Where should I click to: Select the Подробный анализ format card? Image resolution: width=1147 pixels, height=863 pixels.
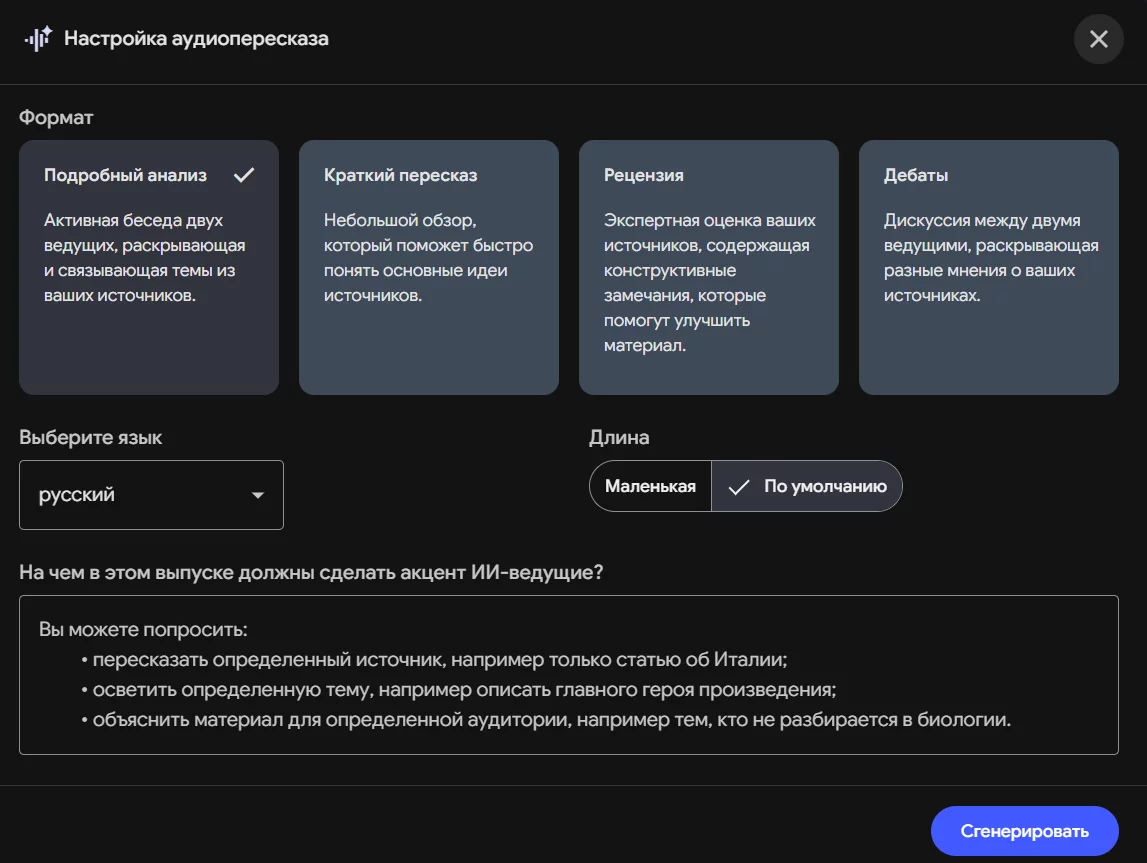[148, 267]
